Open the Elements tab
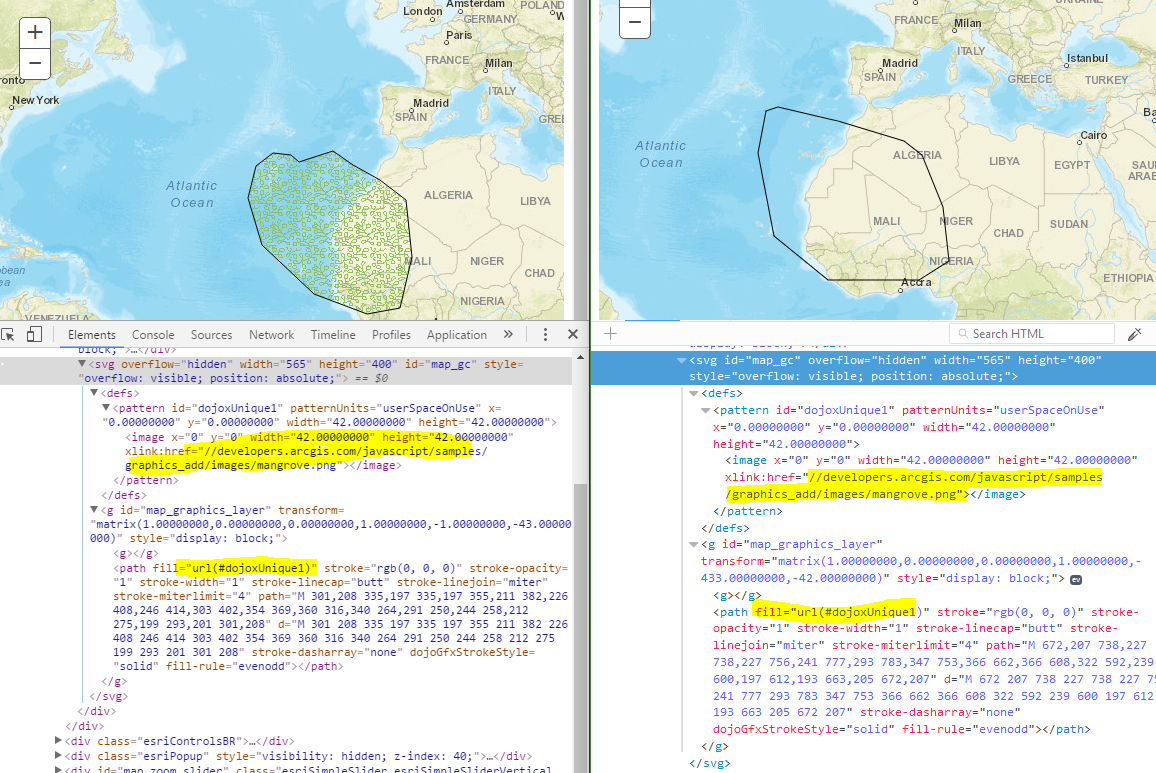 point(91,335)
